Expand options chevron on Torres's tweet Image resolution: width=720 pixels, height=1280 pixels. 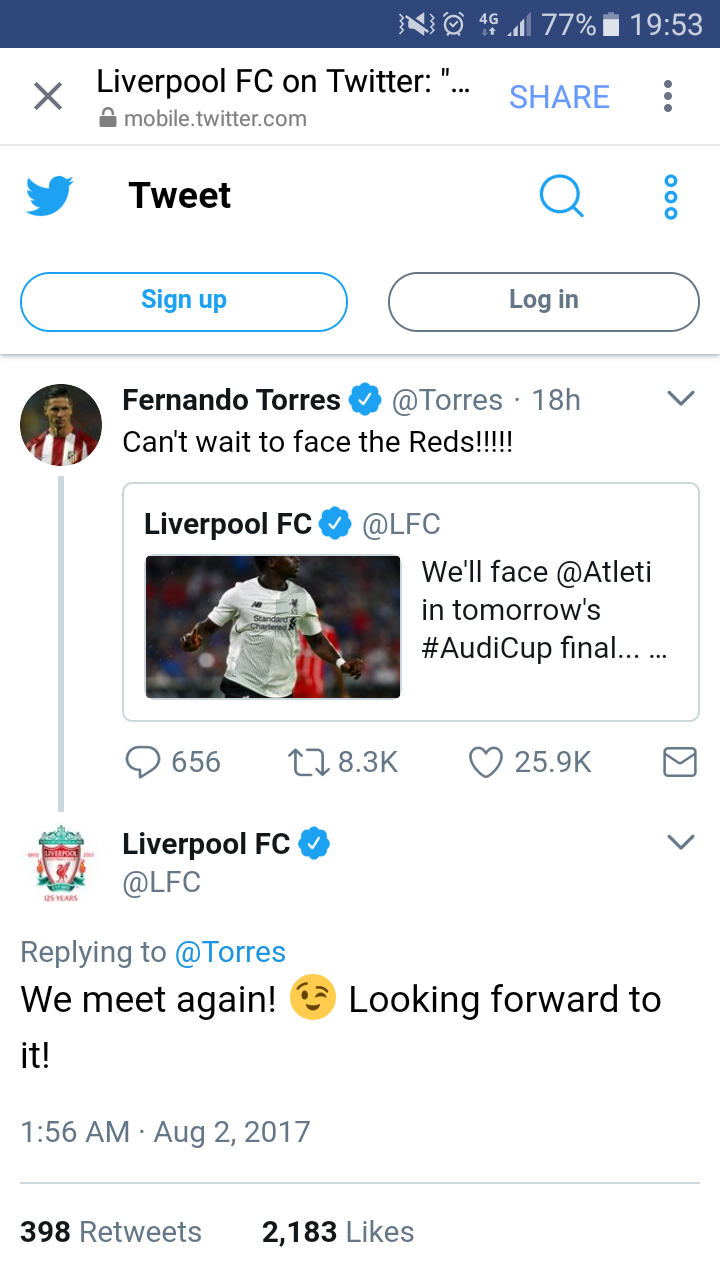(680, 399)
